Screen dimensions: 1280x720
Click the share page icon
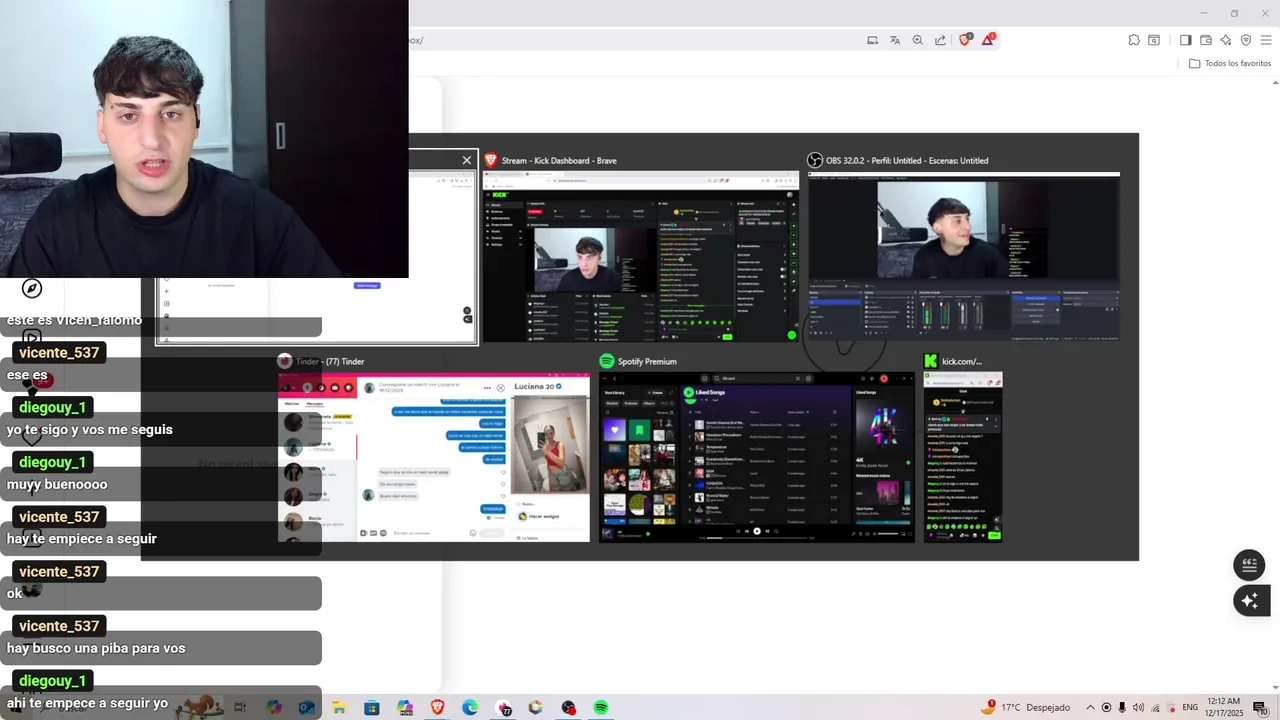tap(941, 40)
